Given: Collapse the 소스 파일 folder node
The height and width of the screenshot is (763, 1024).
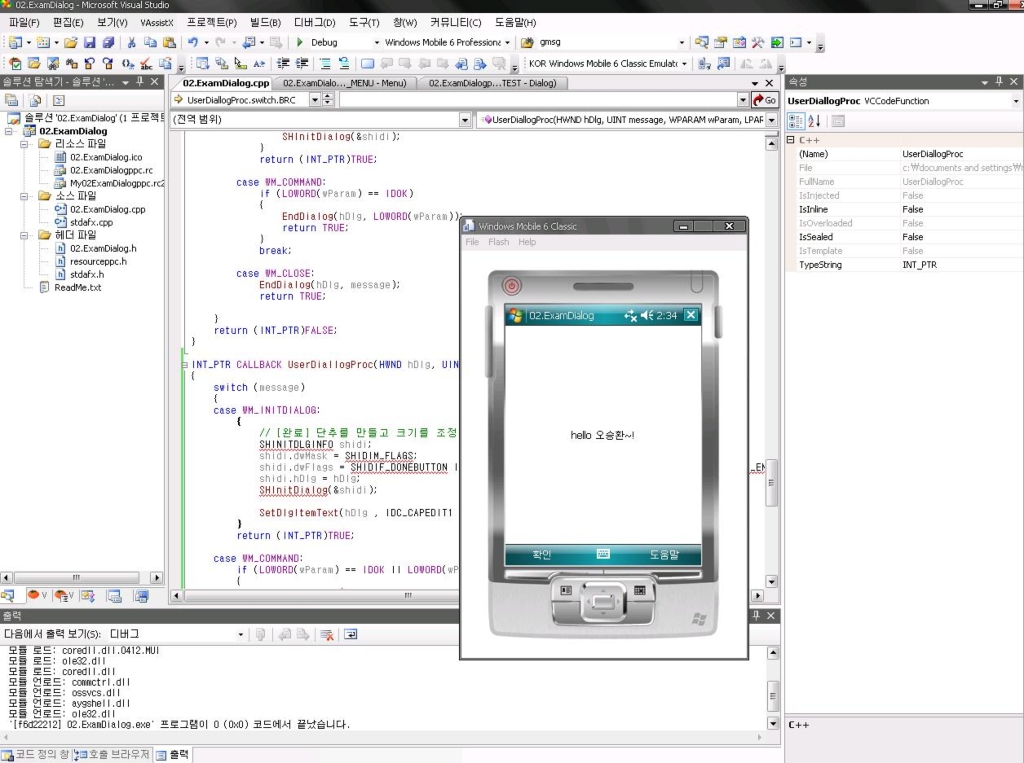Looking at the screenshot, I should click(24, 196).
